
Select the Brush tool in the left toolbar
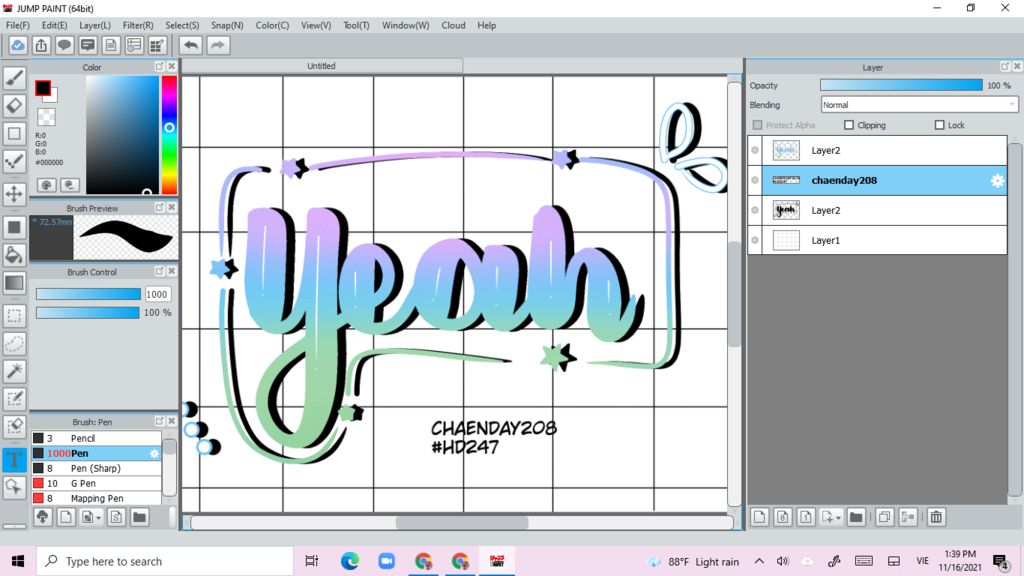14,78
